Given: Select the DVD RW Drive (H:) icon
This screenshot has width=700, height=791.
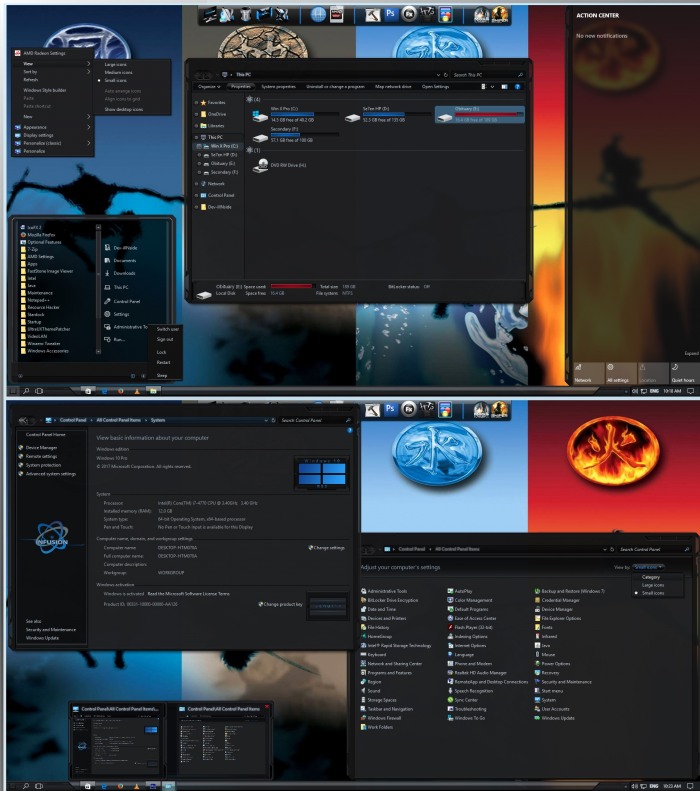Looking at the screenshot, I should tap(261, 165).
